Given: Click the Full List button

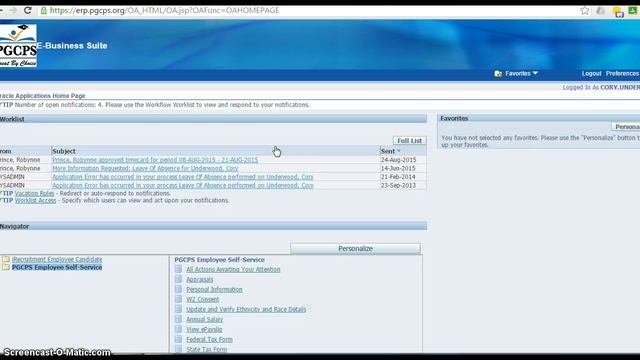Looking at the screenshot, I should (409, 140).
